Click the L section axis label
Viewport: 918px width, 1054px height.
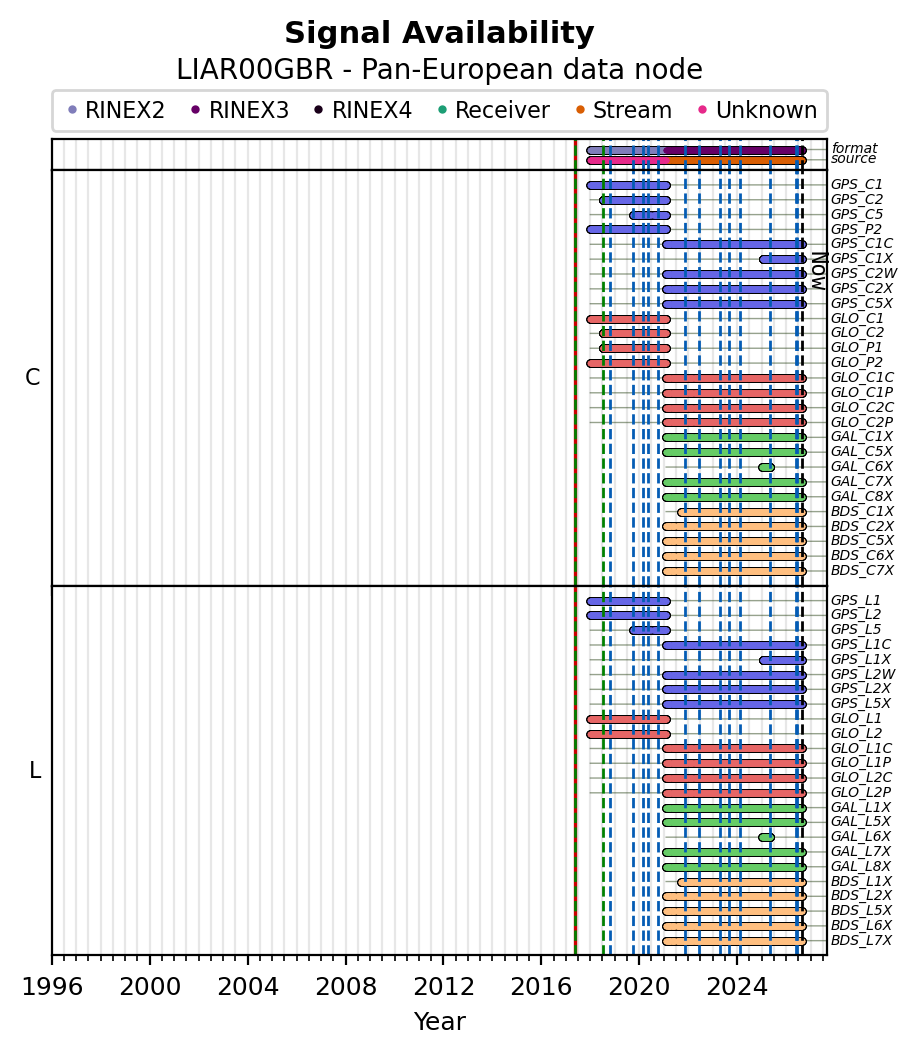[x=35, y=770]
